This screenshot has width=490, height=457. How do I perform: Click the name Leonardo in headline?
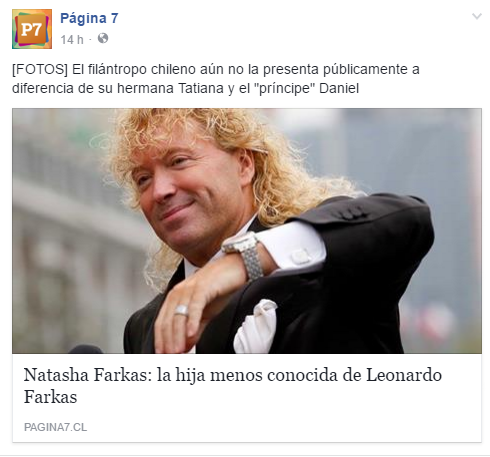coord(404,375)
